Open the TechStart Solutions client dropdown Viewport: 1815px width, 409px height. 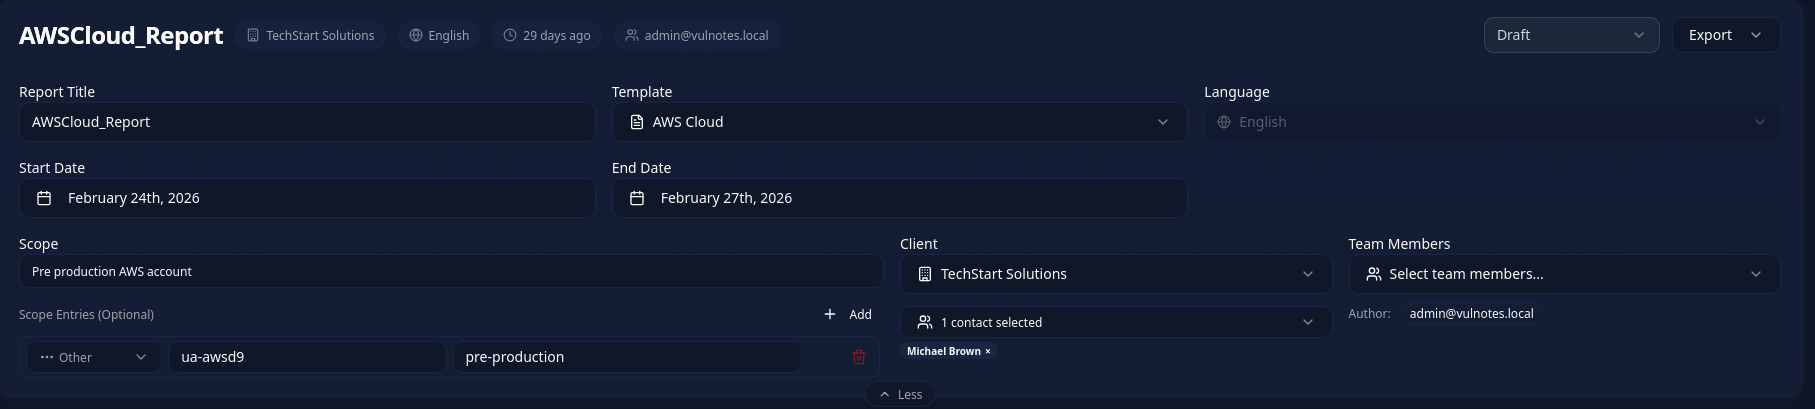pyautogui.click(x=1116, y=274)
